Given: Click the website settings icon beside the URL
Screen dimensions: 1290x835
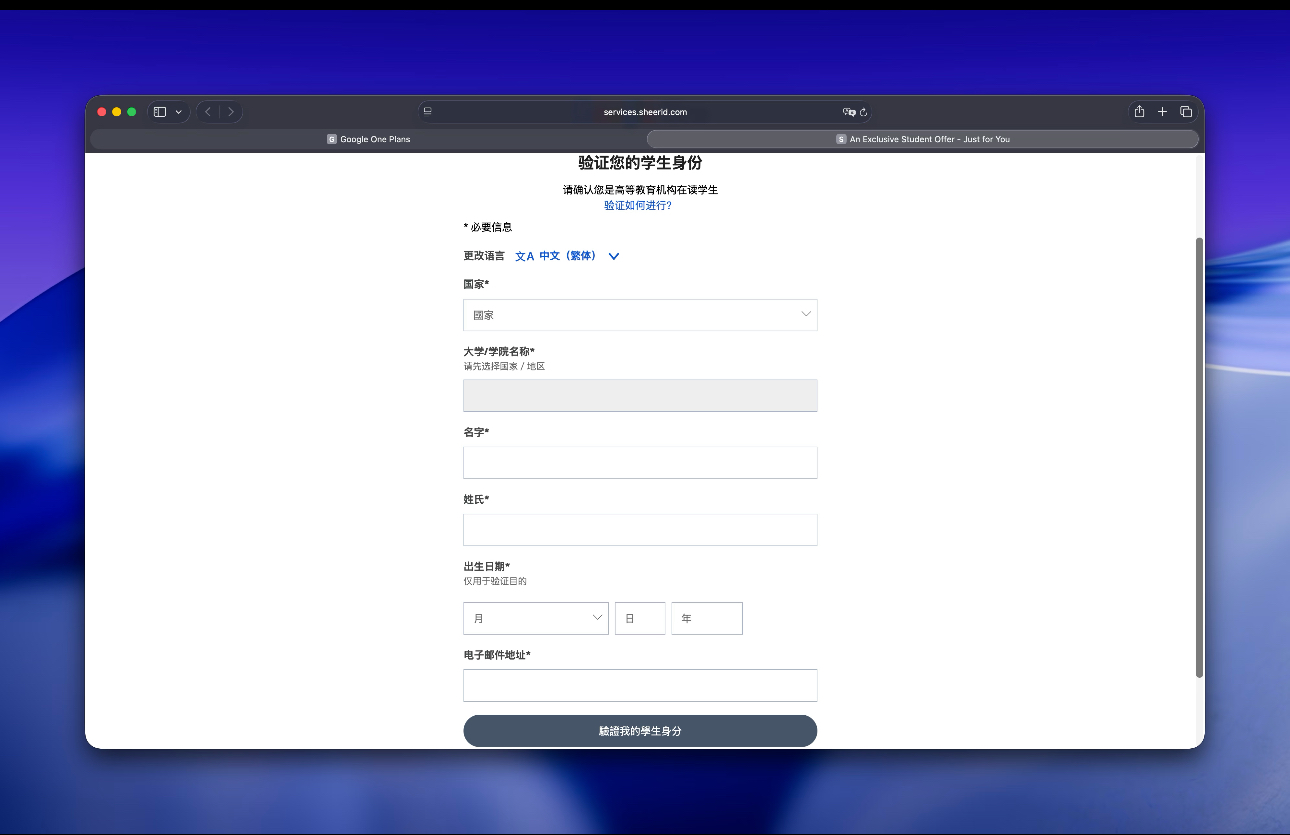Looking at the screenshot, I should coord(428,112).
